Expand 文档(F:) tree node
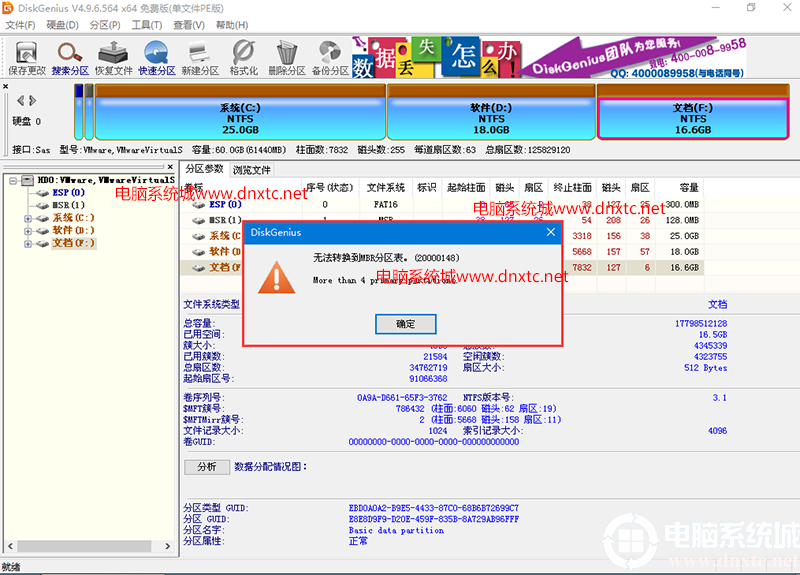800x575 pixels. pos(28,244)
